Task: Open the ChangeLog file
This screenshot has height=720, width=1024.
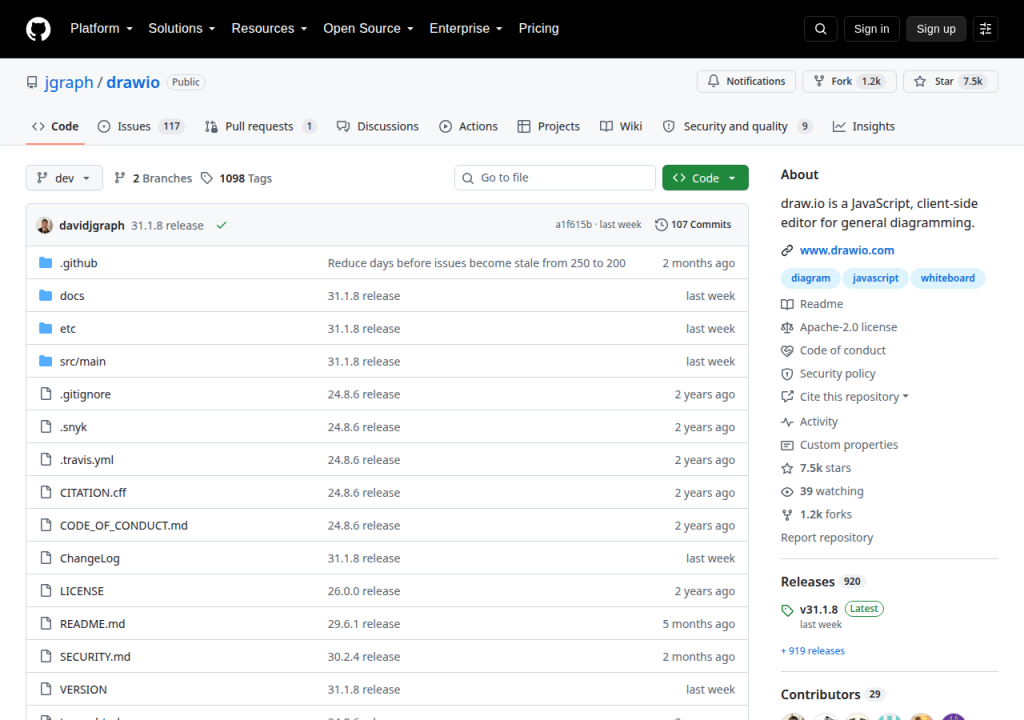Action: point(89,558)
